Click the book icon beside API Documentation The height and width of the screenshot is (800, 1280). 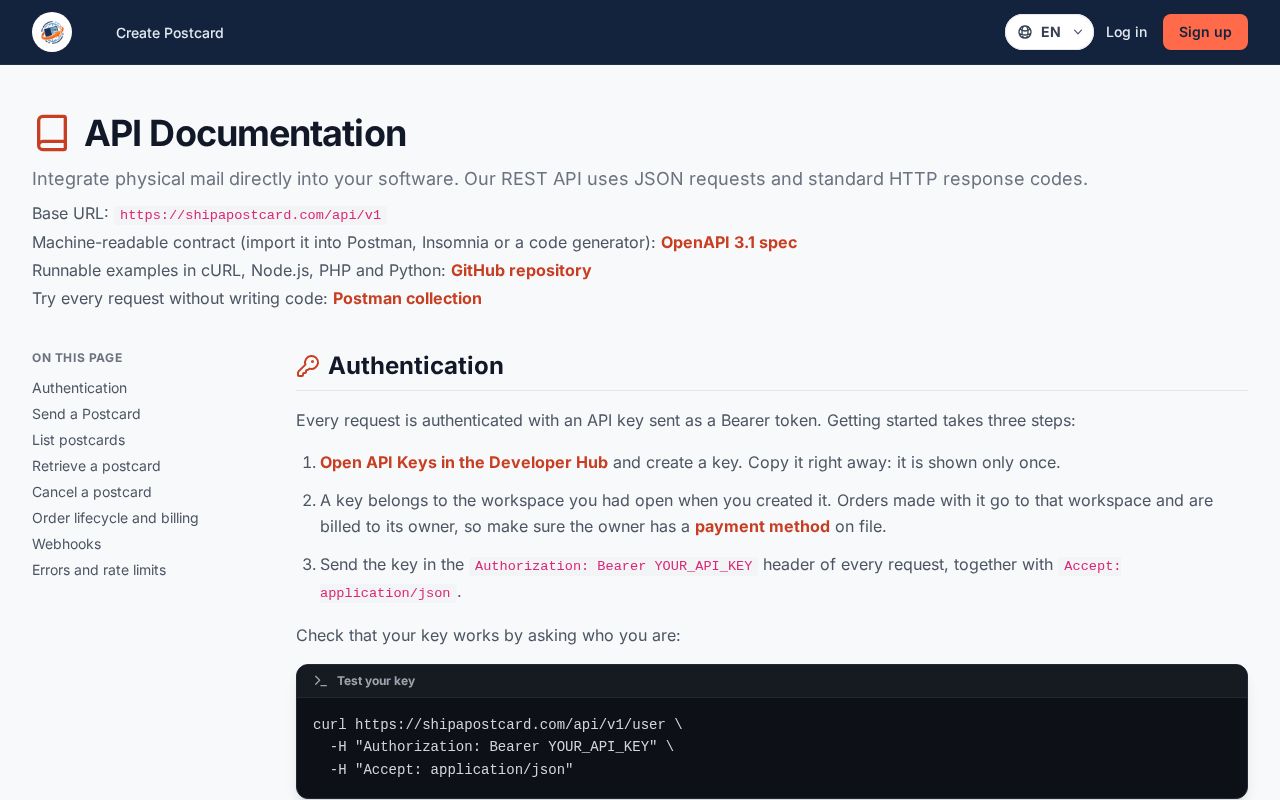click(52, 133)
